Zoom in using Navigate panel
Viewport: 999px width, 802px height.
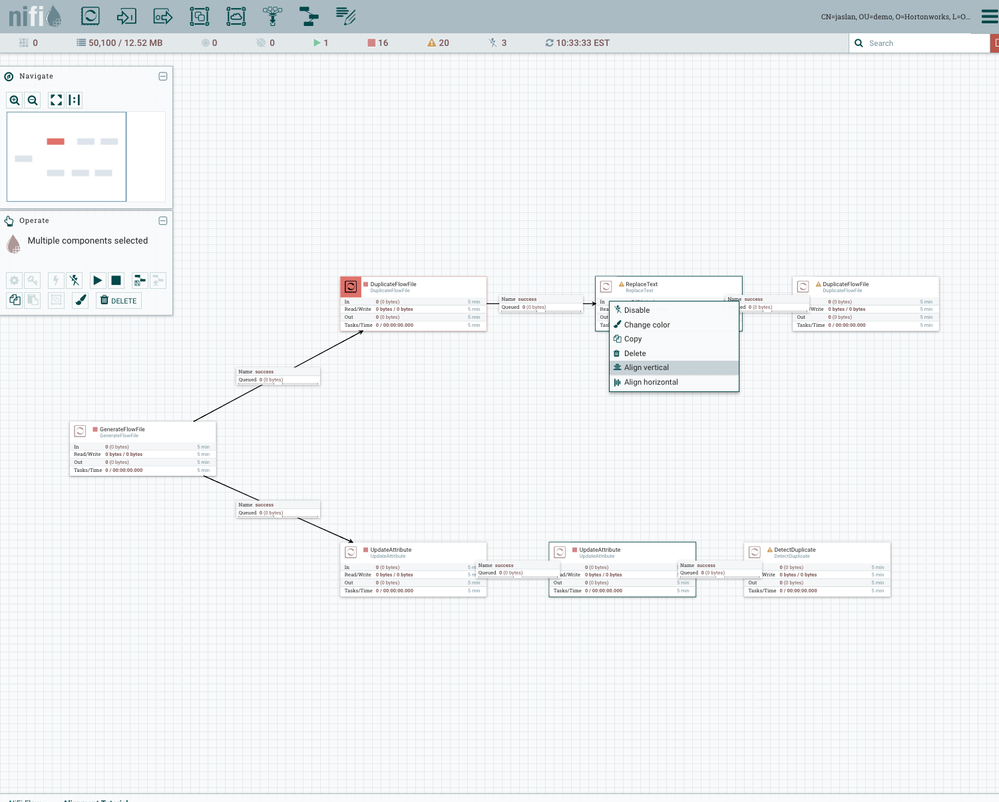pyautogui.click(x=15, y=100)
